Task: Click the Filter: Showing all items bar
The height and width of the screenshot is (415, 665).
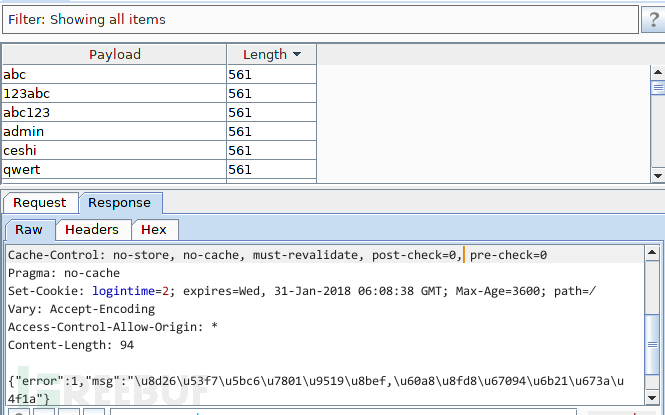Action: pyautogui.click(x=320, y=19)
